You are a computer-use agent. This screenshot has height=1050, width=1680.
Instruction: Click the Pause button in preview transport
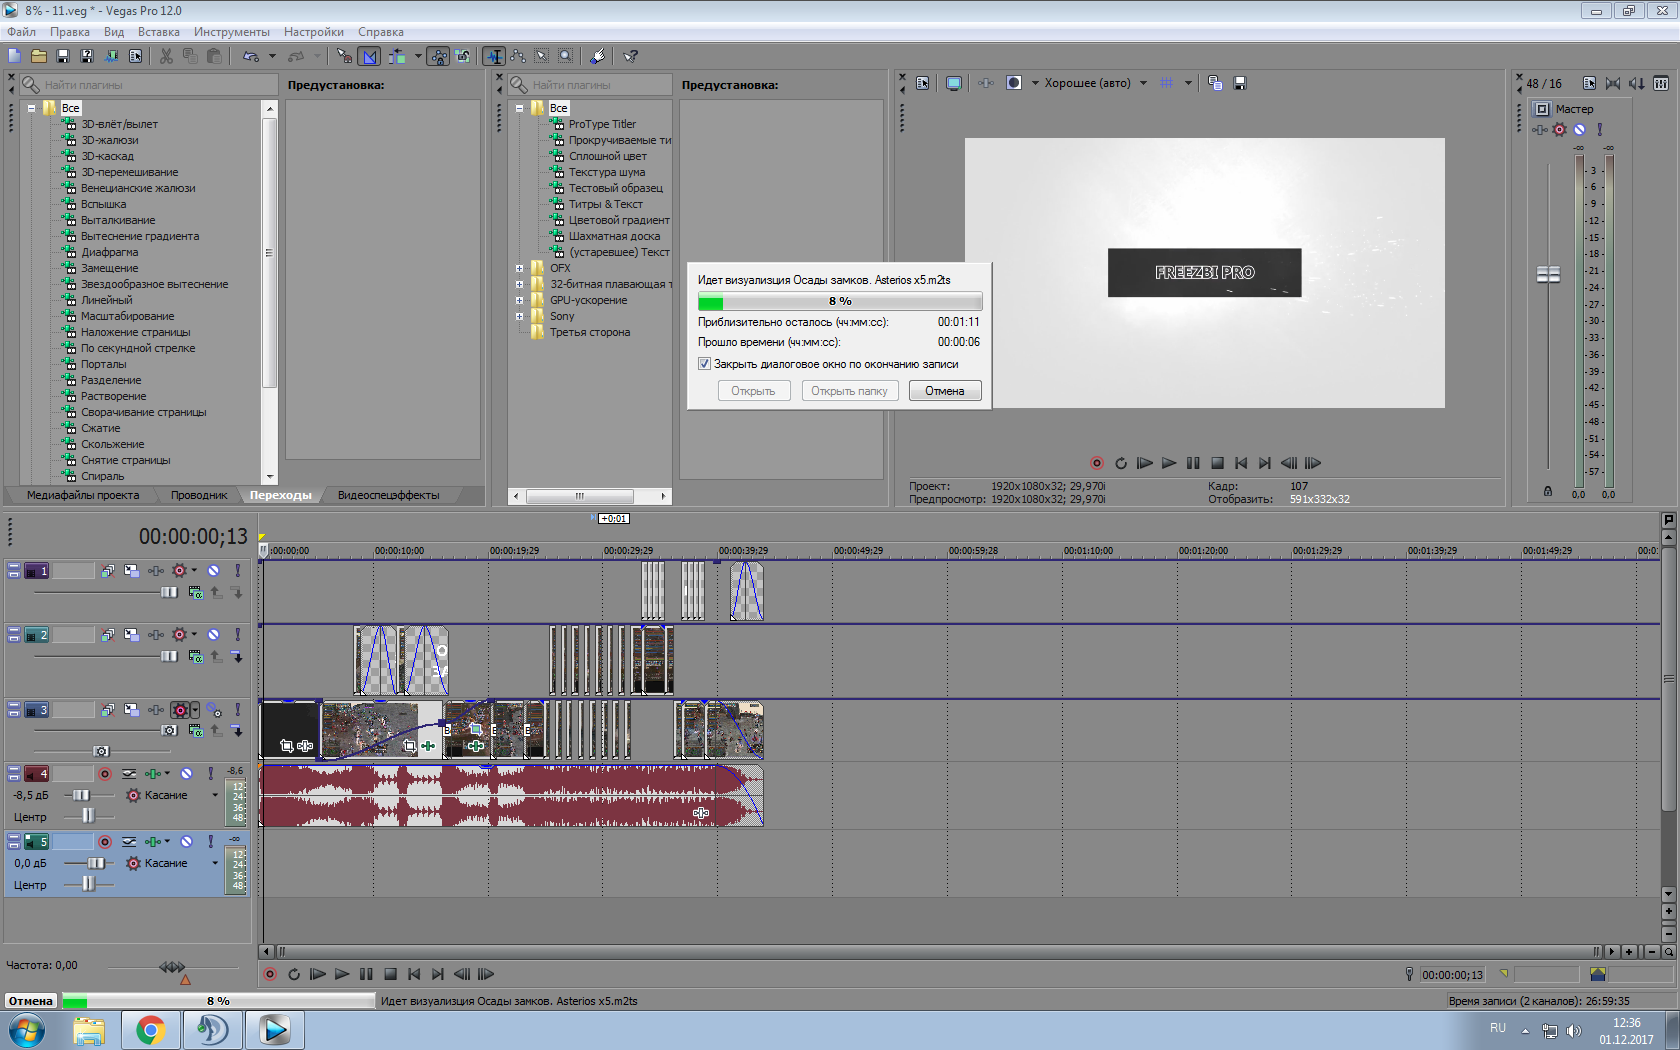click(x=1193, y=463)
